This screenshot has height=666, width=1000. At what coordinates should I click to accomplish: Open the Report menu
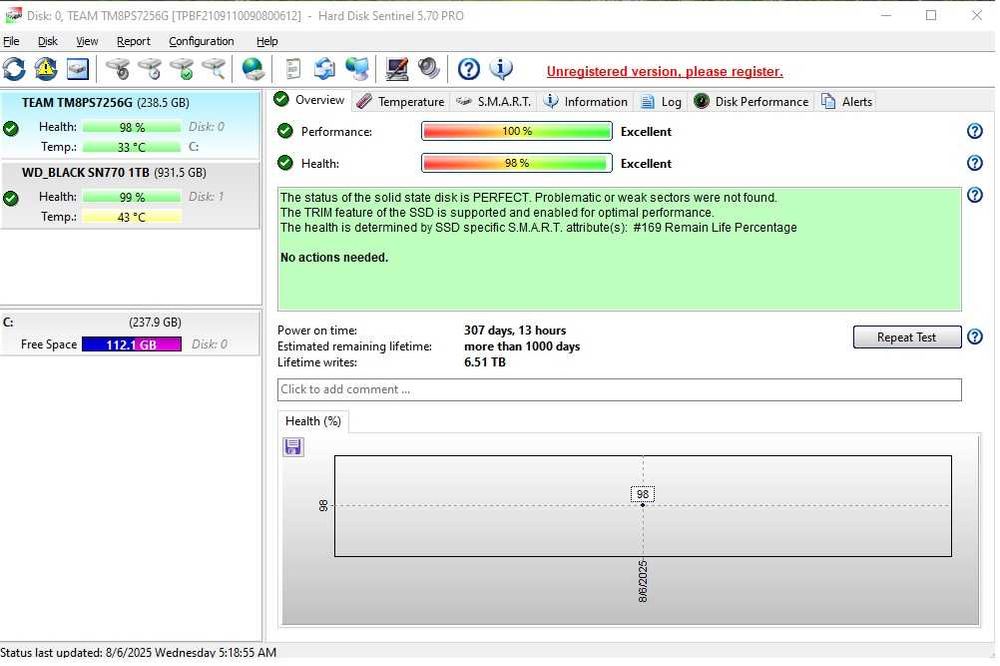133,41
